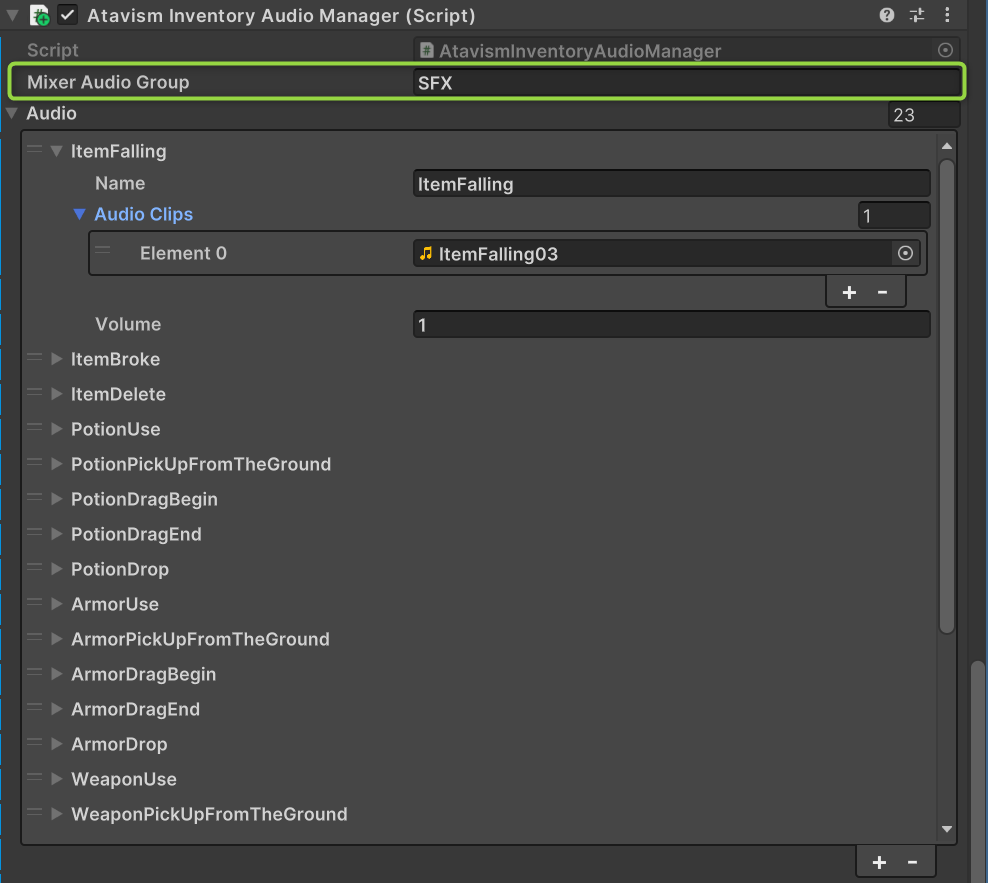Click drag handle of Element 0
The height and width of the screenshot is (883, 988).
coord(103,251)
